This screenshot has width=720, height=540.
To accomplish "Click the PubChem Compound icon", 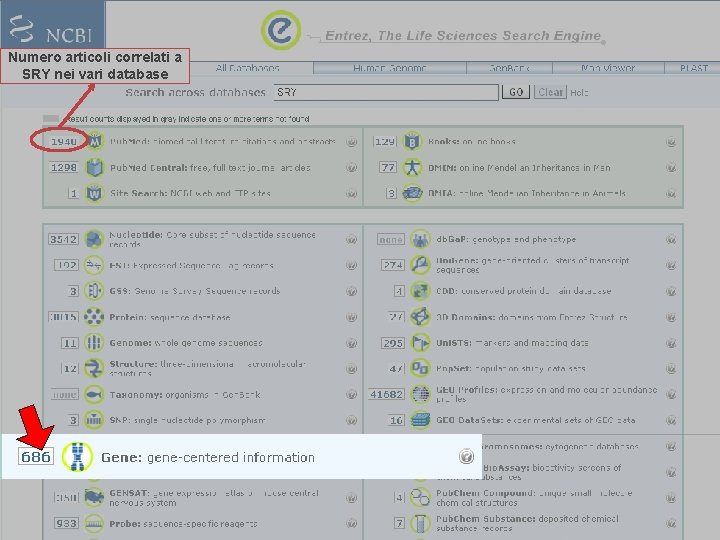I will coord(420,497).
